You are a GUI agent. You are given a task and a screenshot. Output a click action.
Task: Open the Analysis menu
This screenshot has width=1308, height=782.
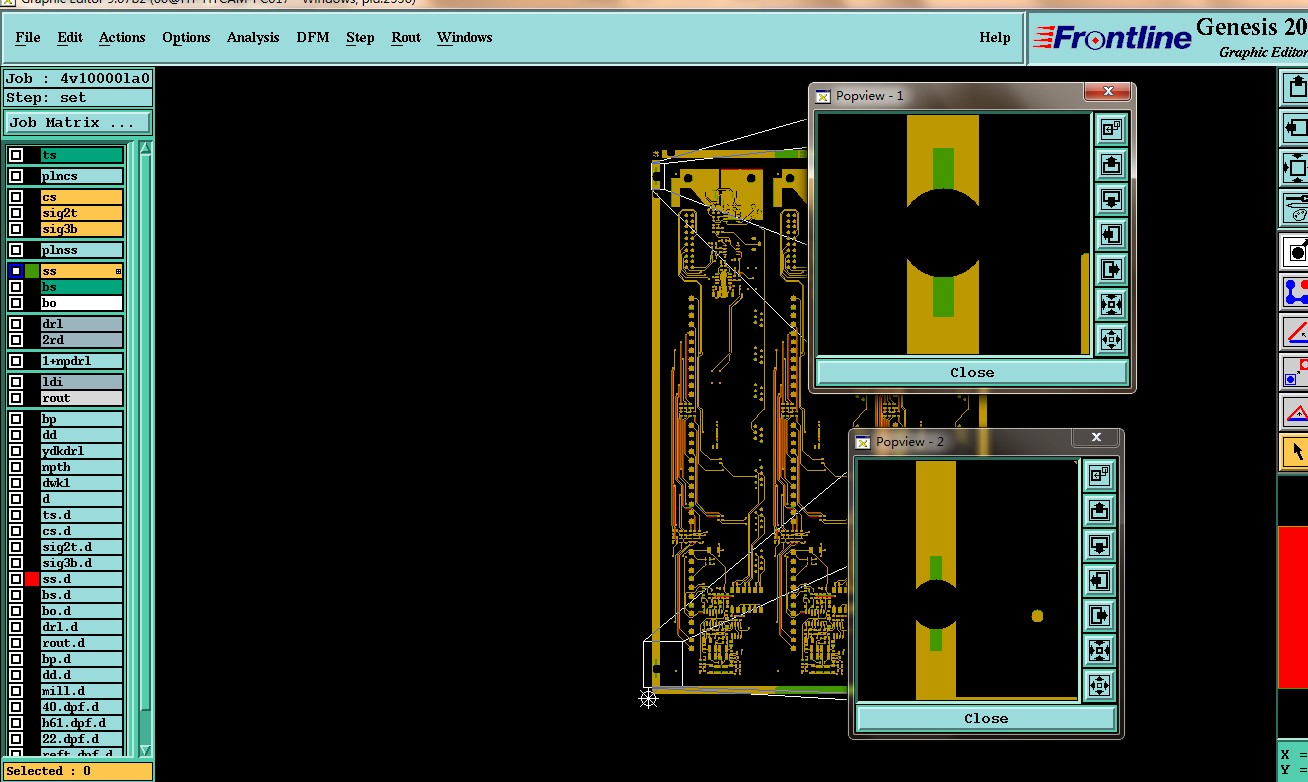pyautogui.click(x=253, y=37)
